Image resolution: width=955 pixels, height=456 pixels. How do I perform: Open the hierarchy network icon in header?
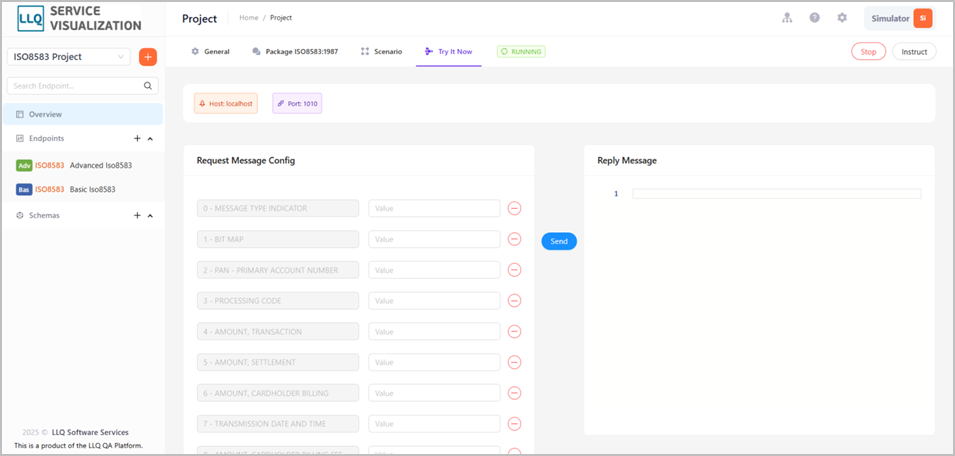(x=787, y=18)
